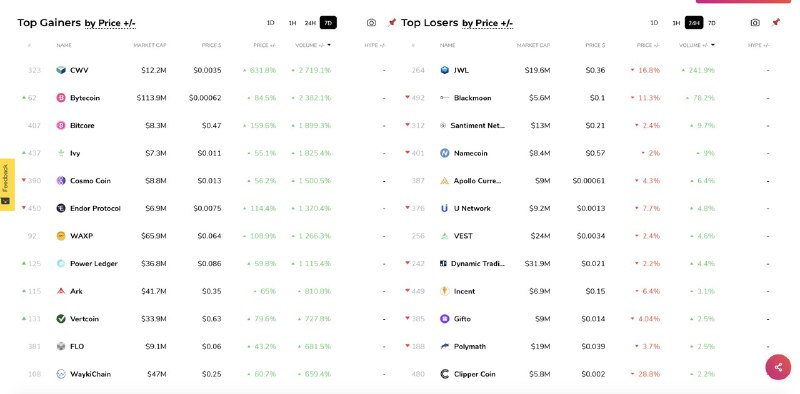Open Top Gainers 'by Price +/-' dropdown
The image size is (800, 394).
(110, 23)
